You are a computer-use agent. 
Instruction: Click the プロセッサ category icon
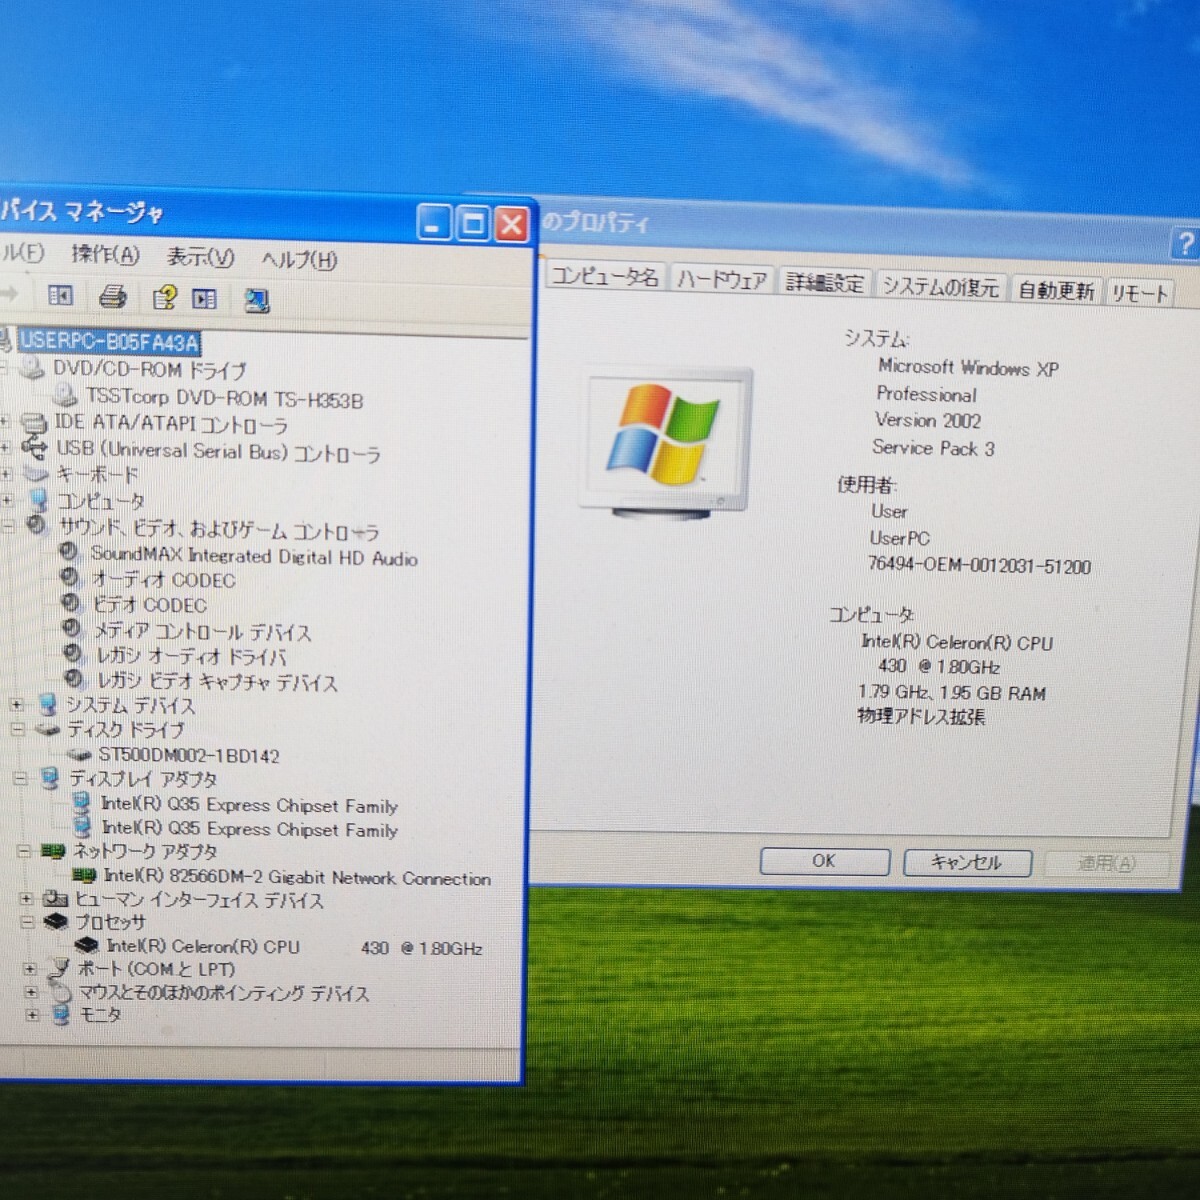(56, 922)
